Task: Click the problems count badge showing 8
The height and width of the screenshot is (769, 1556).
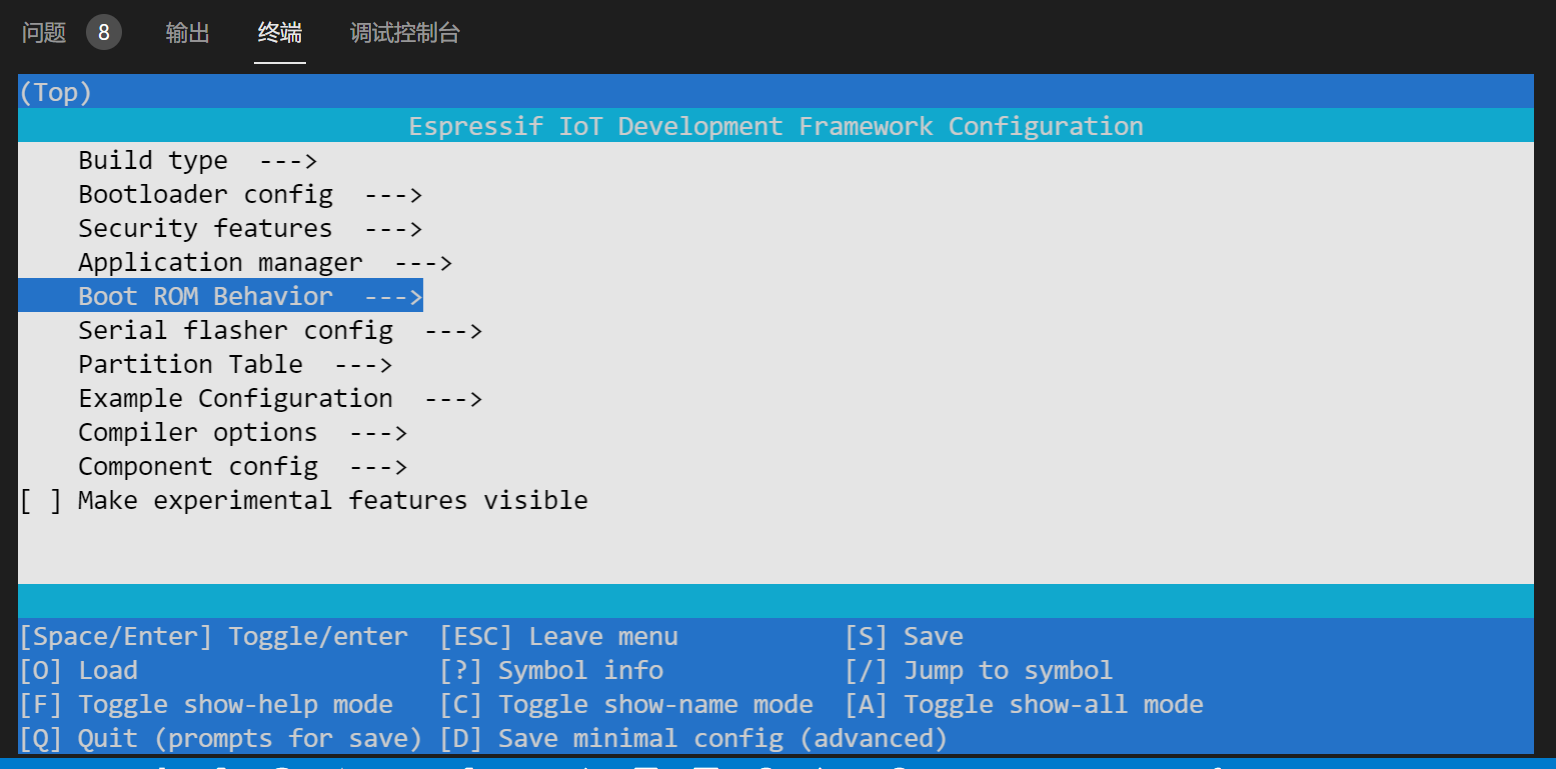Action: pos(103,32)
